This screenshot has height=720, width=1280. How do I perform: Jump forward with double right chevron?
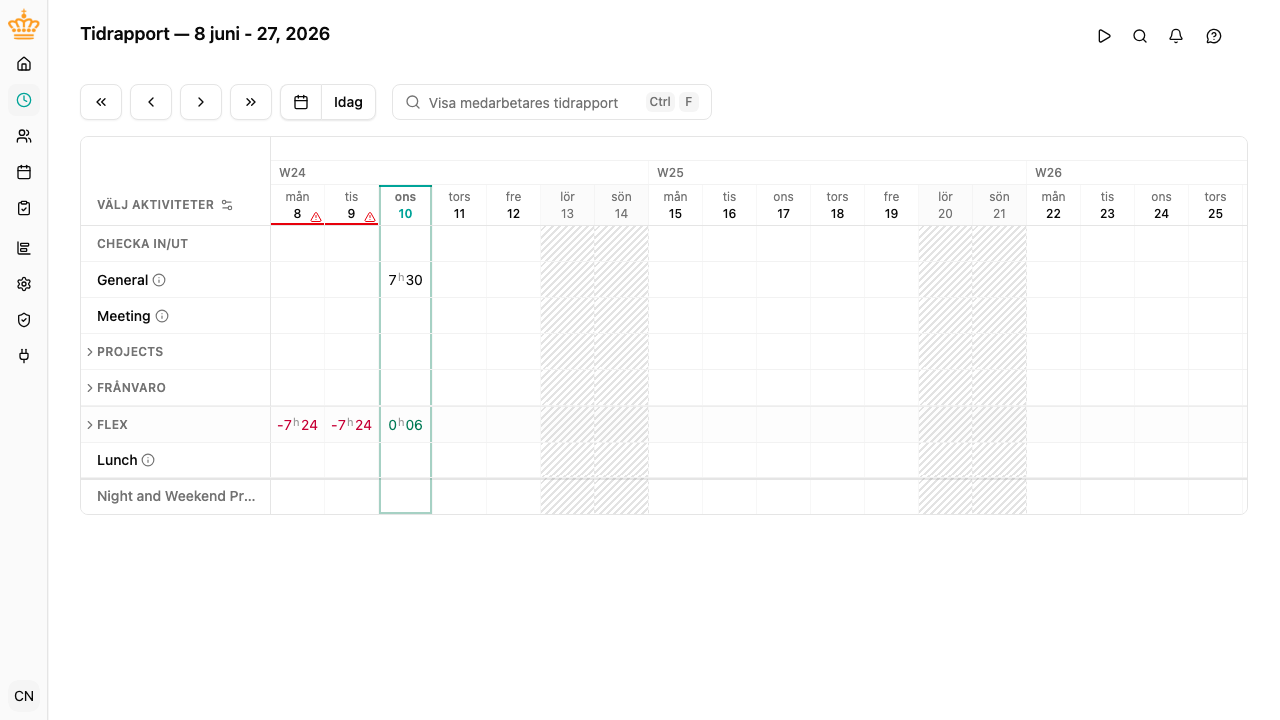pos(251,102)
